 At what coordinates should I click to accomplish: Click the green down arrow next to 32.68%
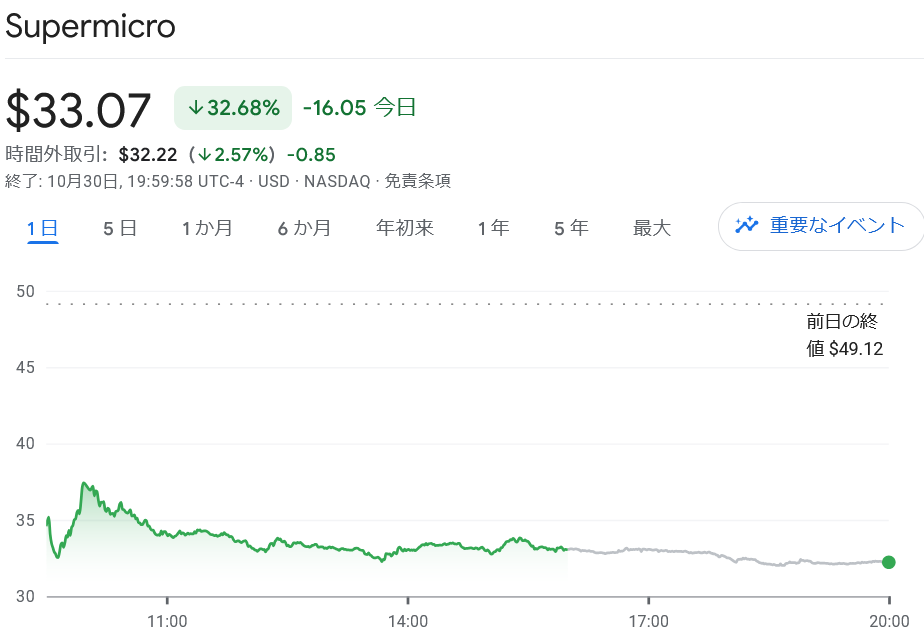point(196,108)
